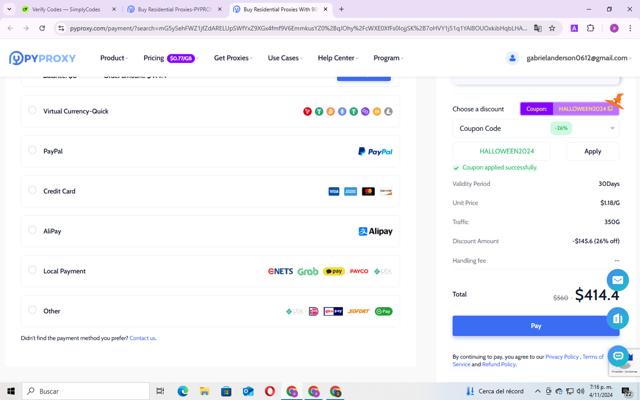Click the Buscar taskbar search box

(x=86, y=391)
